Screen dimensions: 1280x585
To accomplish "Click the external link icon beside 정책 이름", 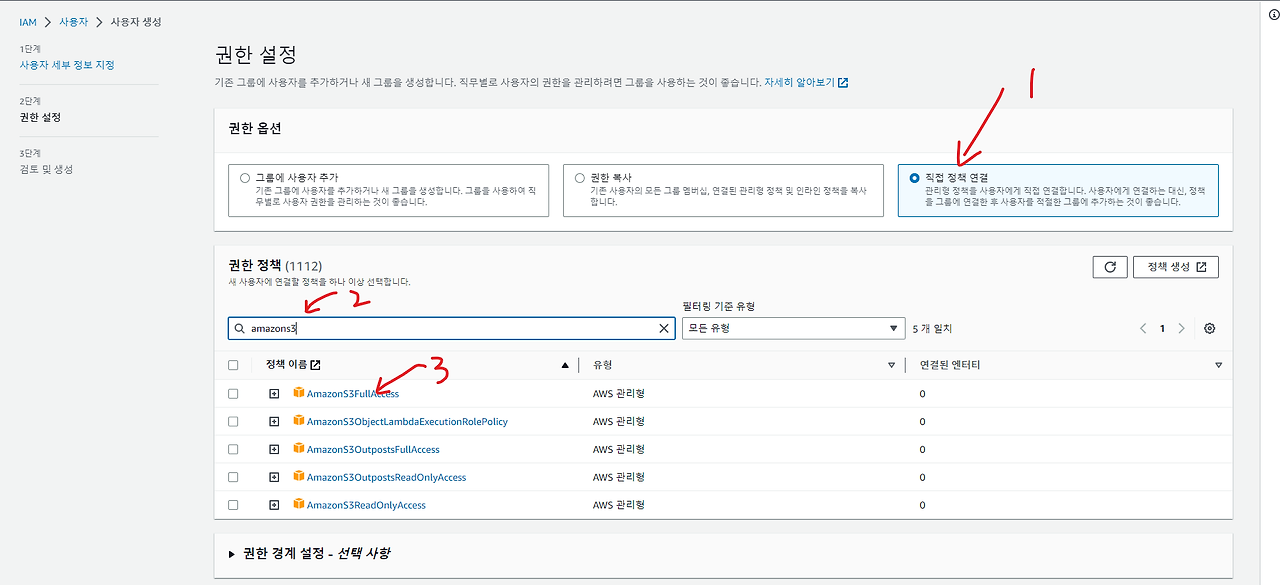I will click(316, 365).
